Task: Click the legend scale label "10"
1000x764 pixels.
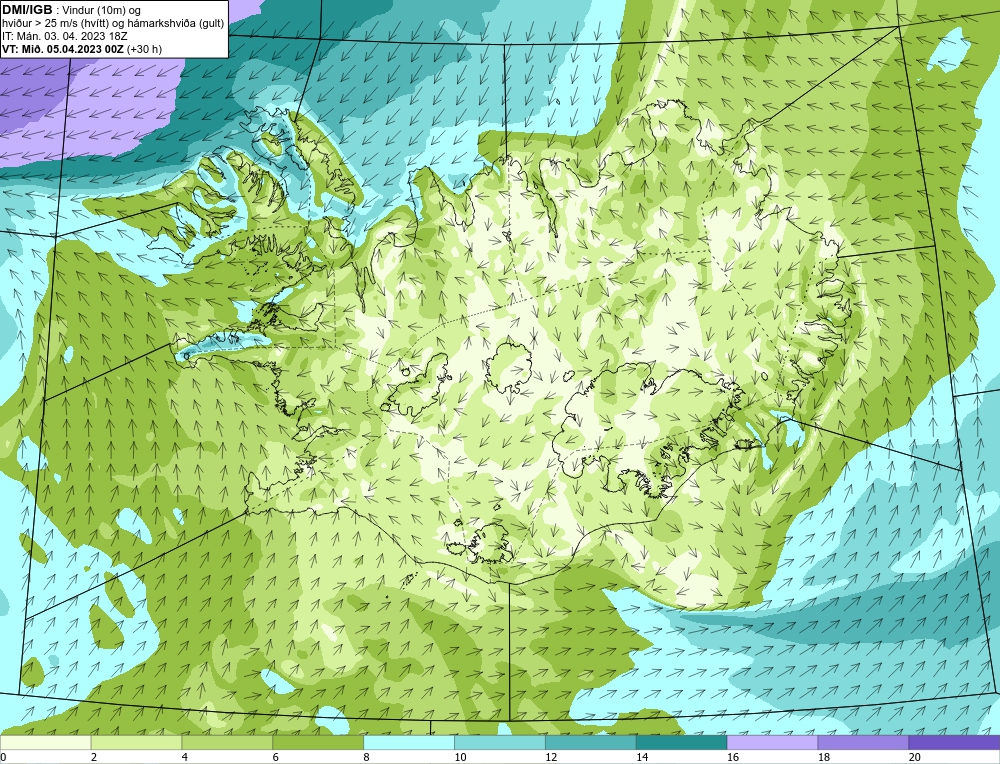Action: click(x=460, y=757)
